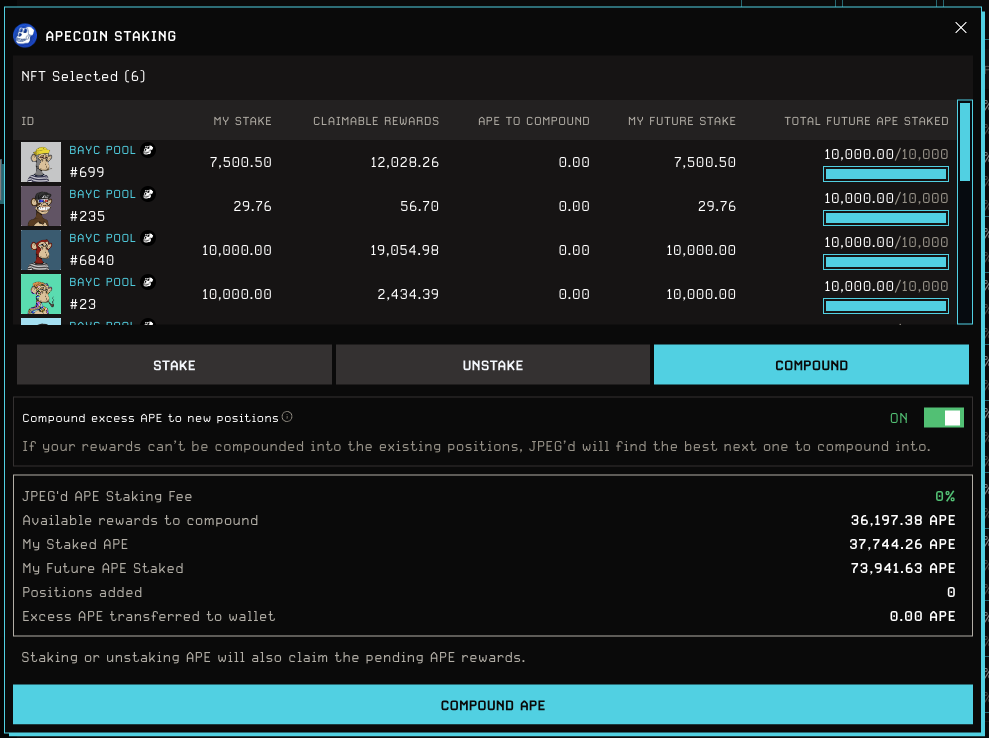Click the BAYC badge icon beside #235
The width and height of the screenshot is (989, 738).
pos(148,194)
